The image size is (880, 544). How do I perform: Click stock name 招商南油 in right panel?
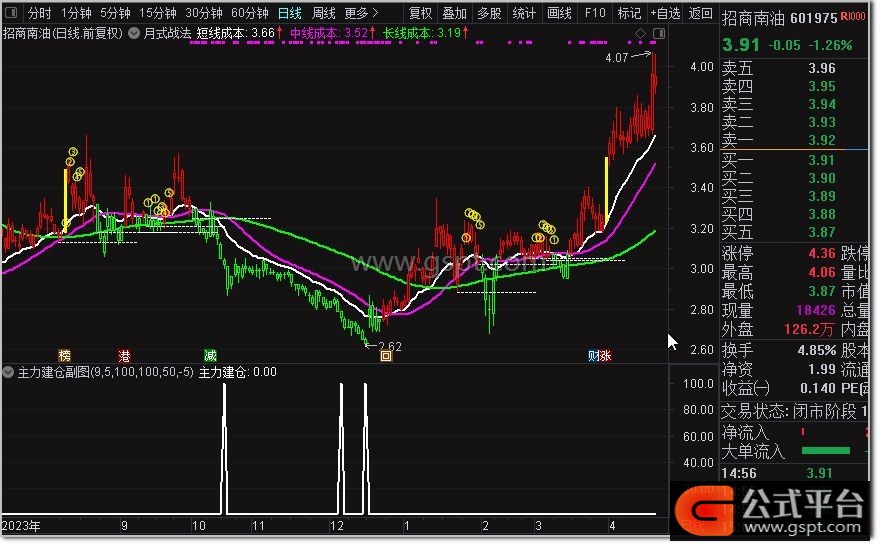753,18
